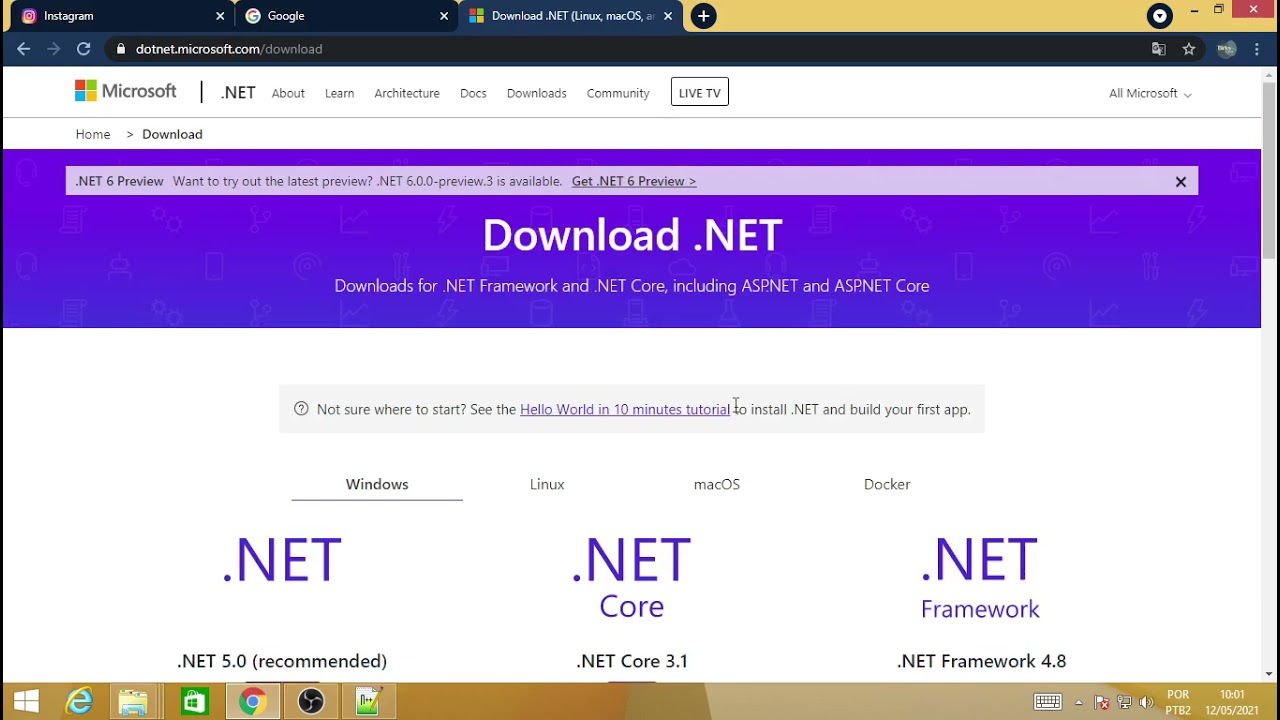Click the POR PTB2 language indicator

[x=1178, y=702]
